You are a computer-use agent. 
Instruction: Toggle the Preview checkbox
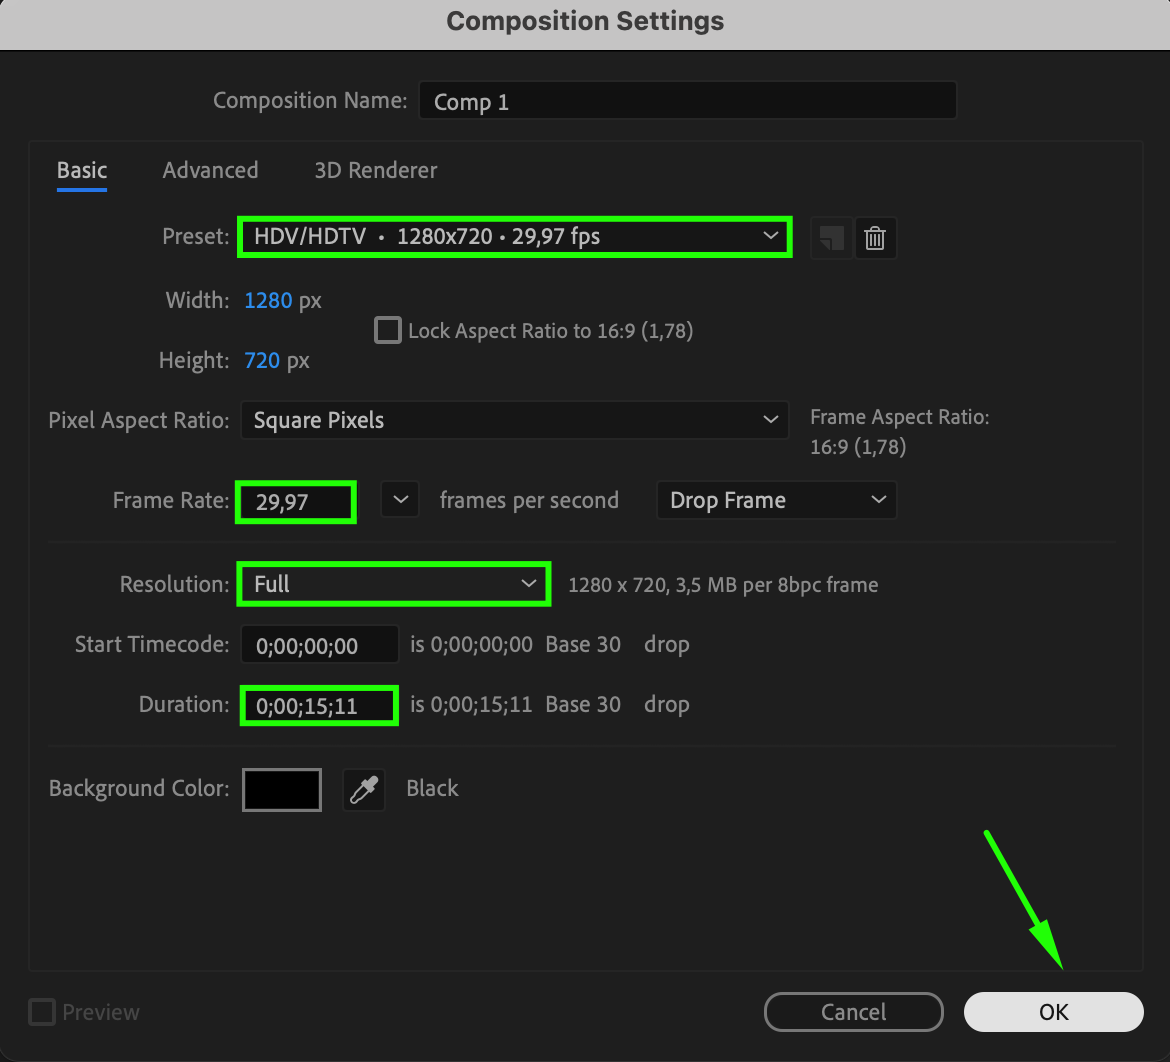point(42,1012)
